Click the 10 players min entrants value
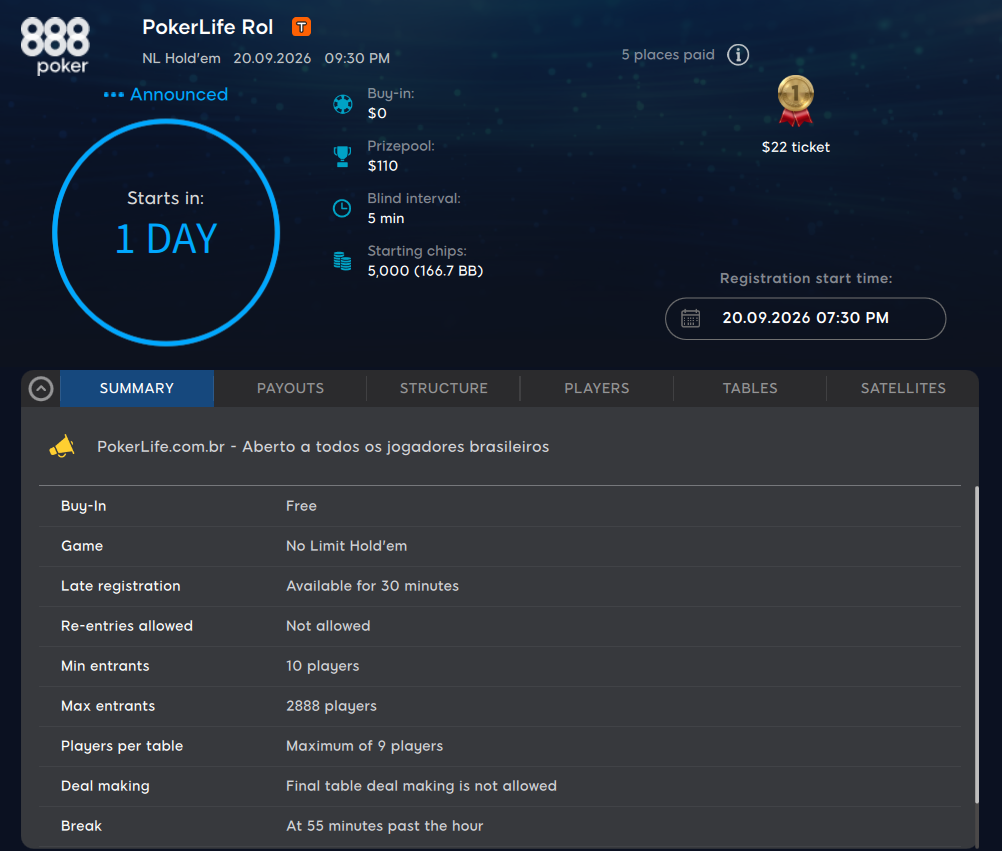The image size is (1002, 851). 323,666
